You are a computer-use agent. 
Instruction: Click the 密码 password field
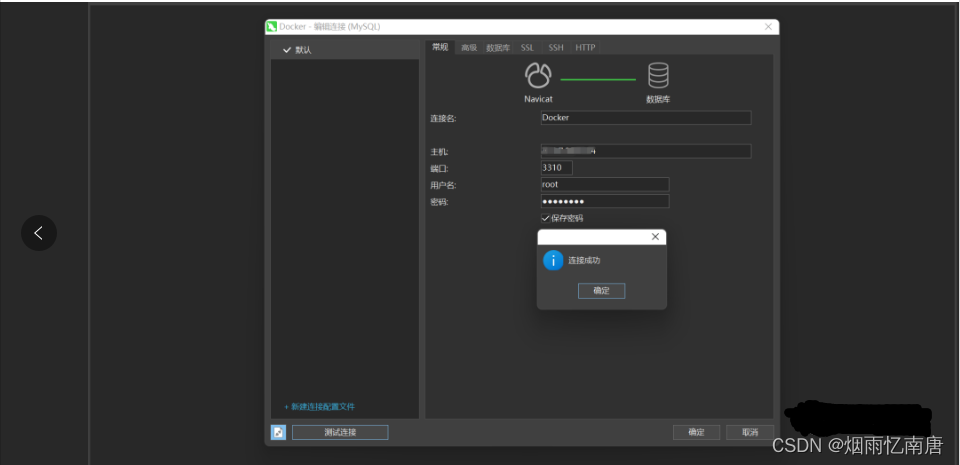(x=605, y=201)
